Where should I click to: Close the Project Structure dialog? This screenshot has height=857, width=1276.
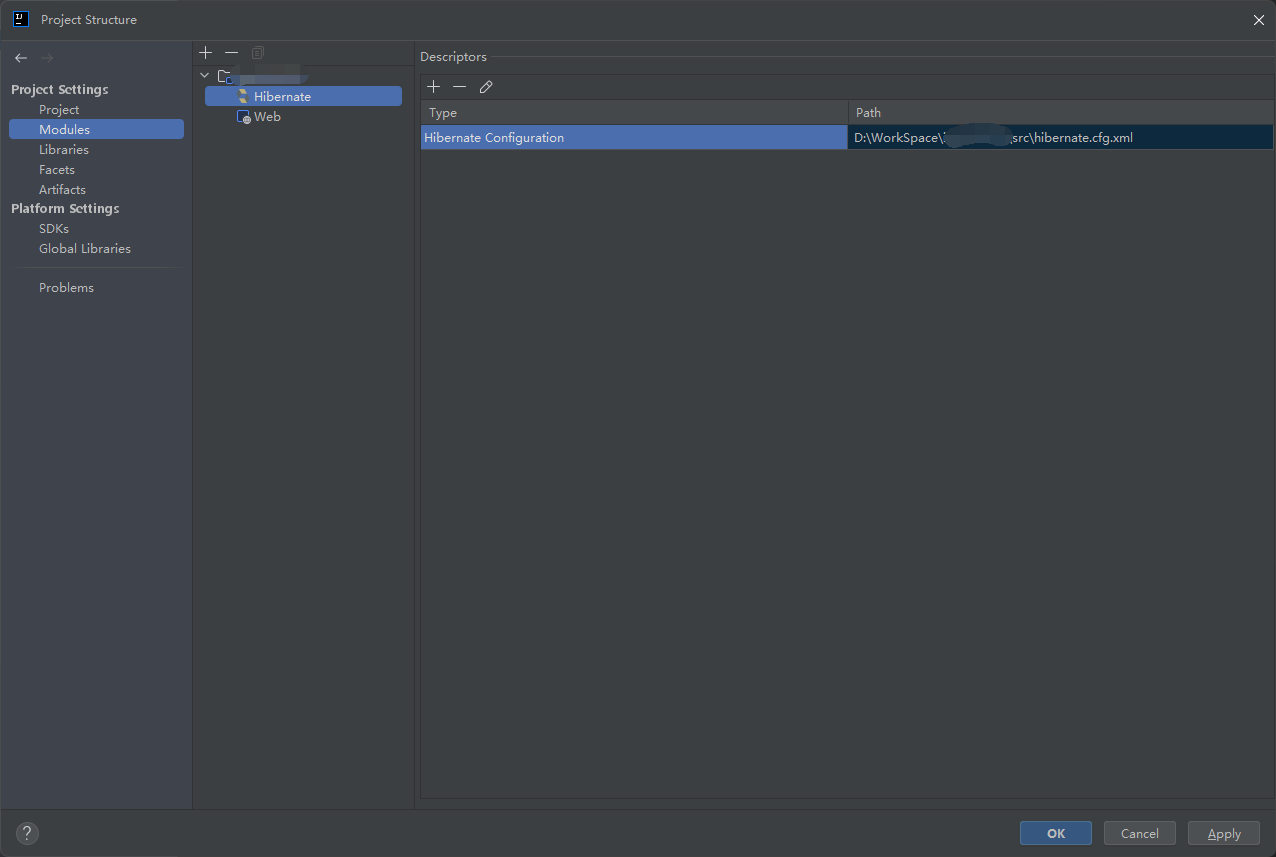pyautogui.click(x=1258, y=19)
